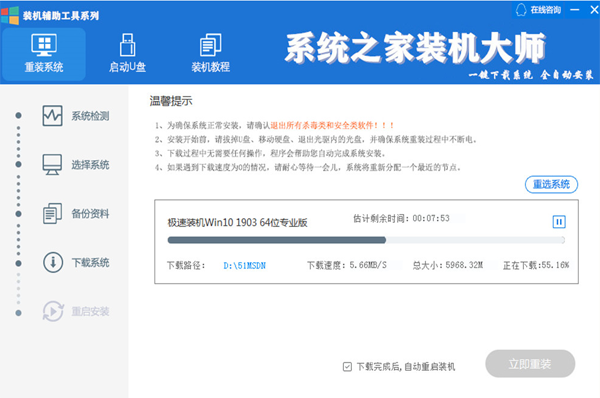Click the 系统检测 step icon
600x398 pixels.
pyautogui.click(x=52, y=116)
